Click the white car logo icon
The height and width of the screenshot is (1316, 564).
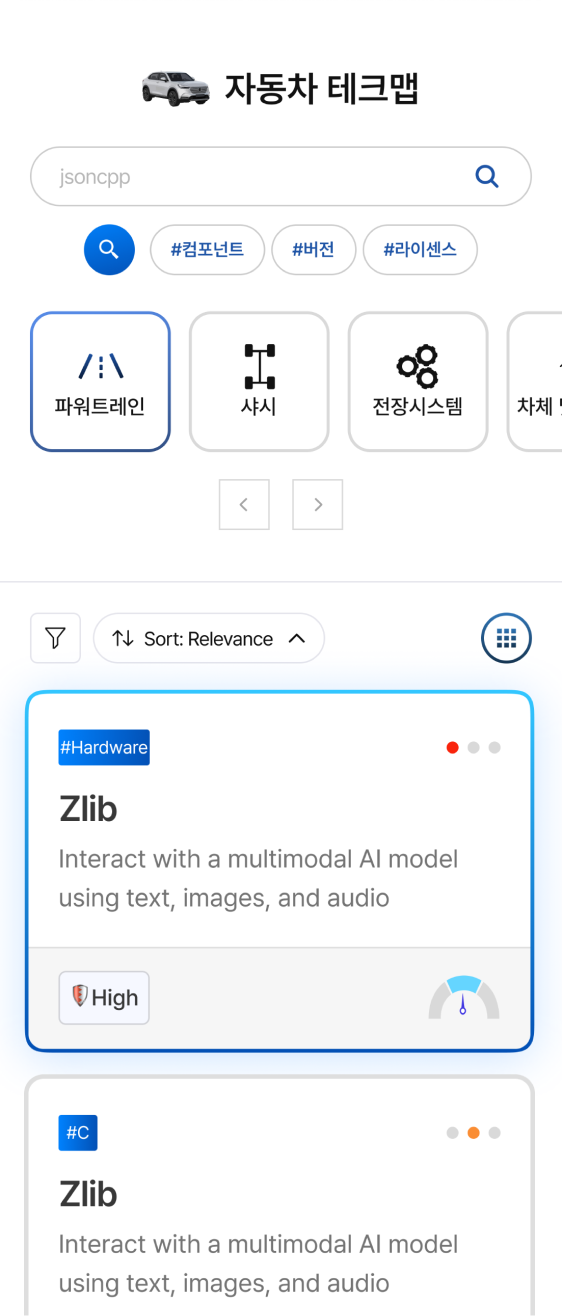pos(176,88)
